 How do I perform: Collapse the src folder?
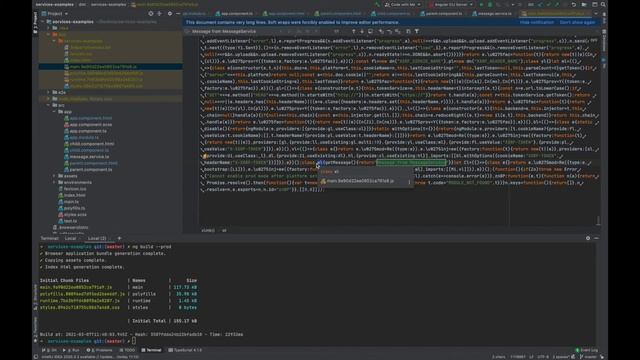point(49,105)
